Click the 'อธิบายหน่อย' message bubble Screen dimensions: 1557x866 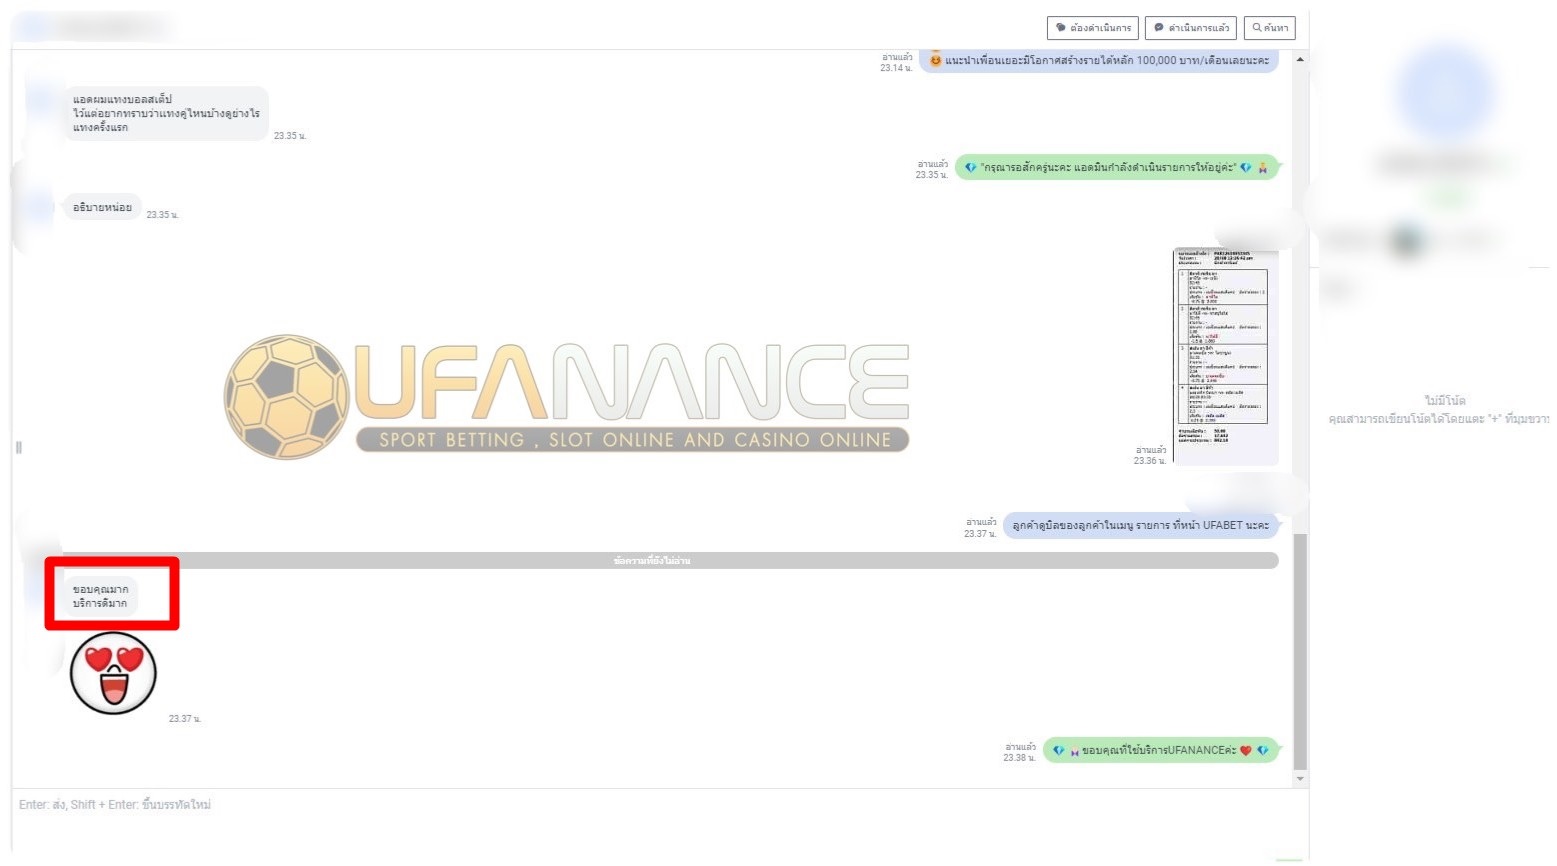pyautogui.click(x=102, y=207)
